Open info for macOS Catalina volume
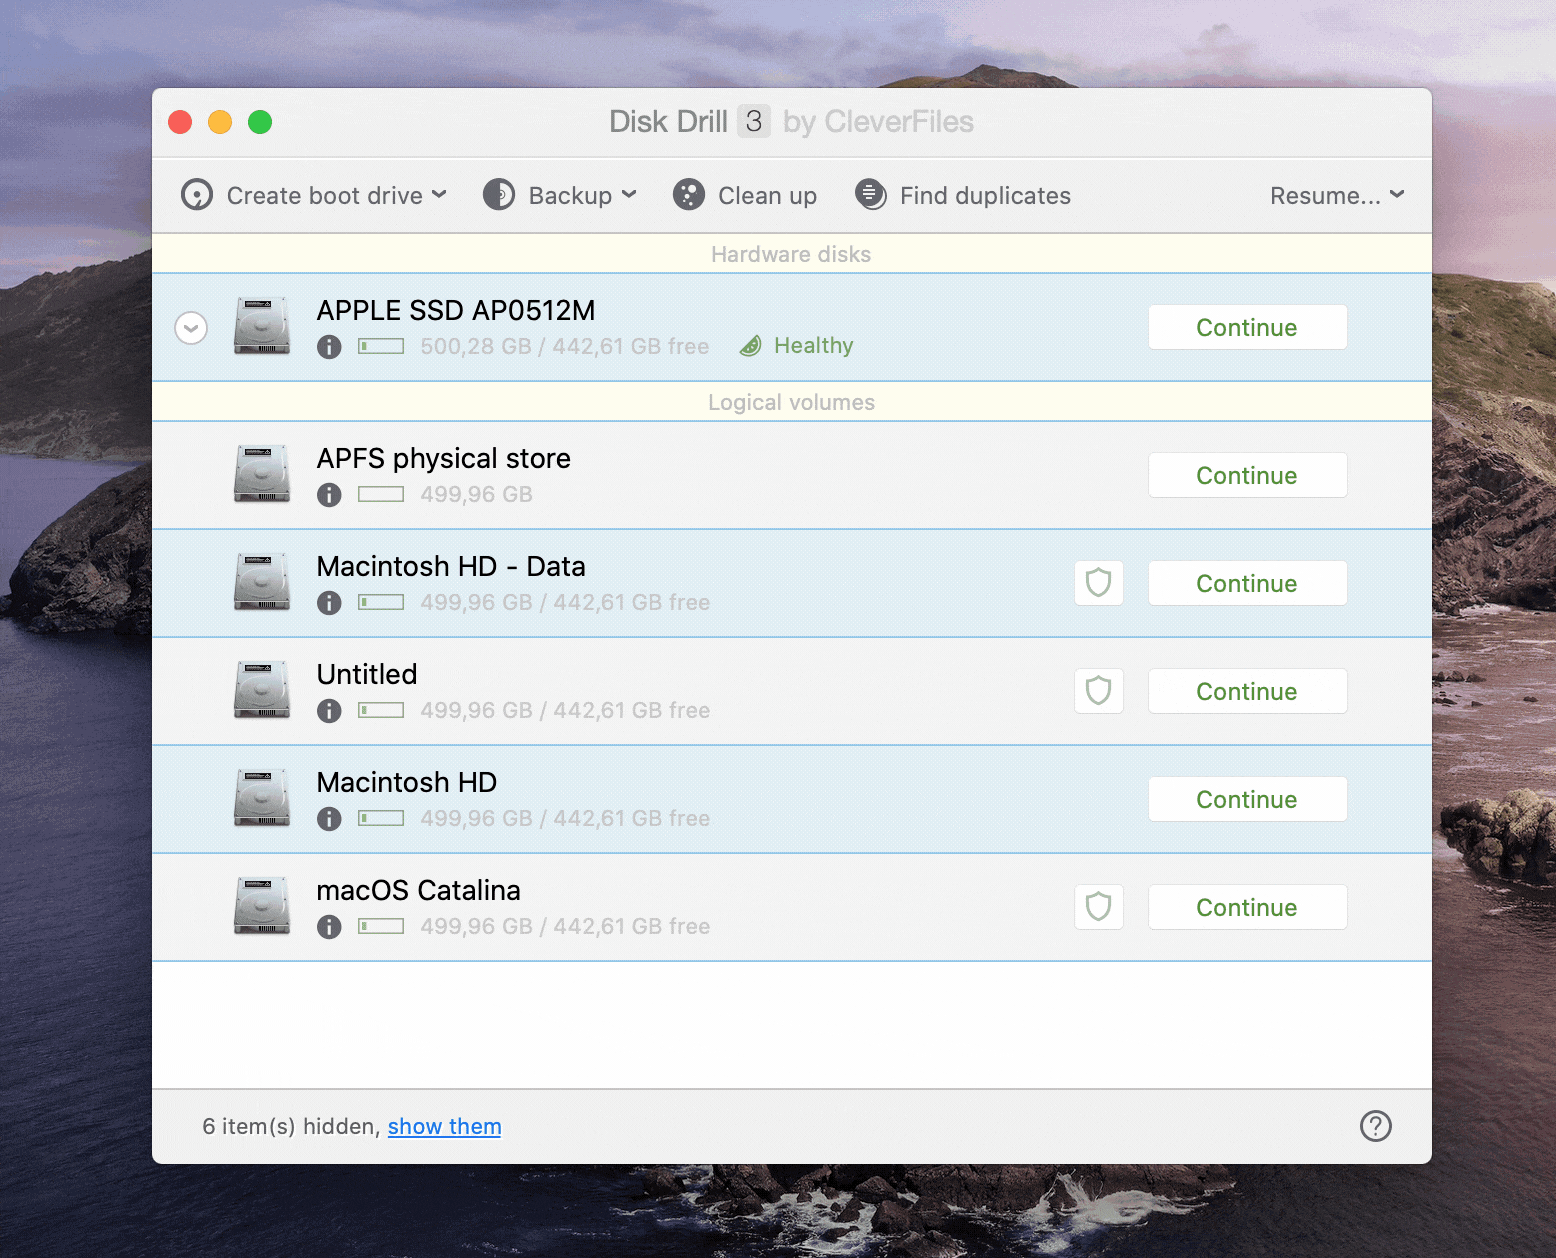Image resolution: width=1556 pixels, height=1258 pixels. click(329, 927)
